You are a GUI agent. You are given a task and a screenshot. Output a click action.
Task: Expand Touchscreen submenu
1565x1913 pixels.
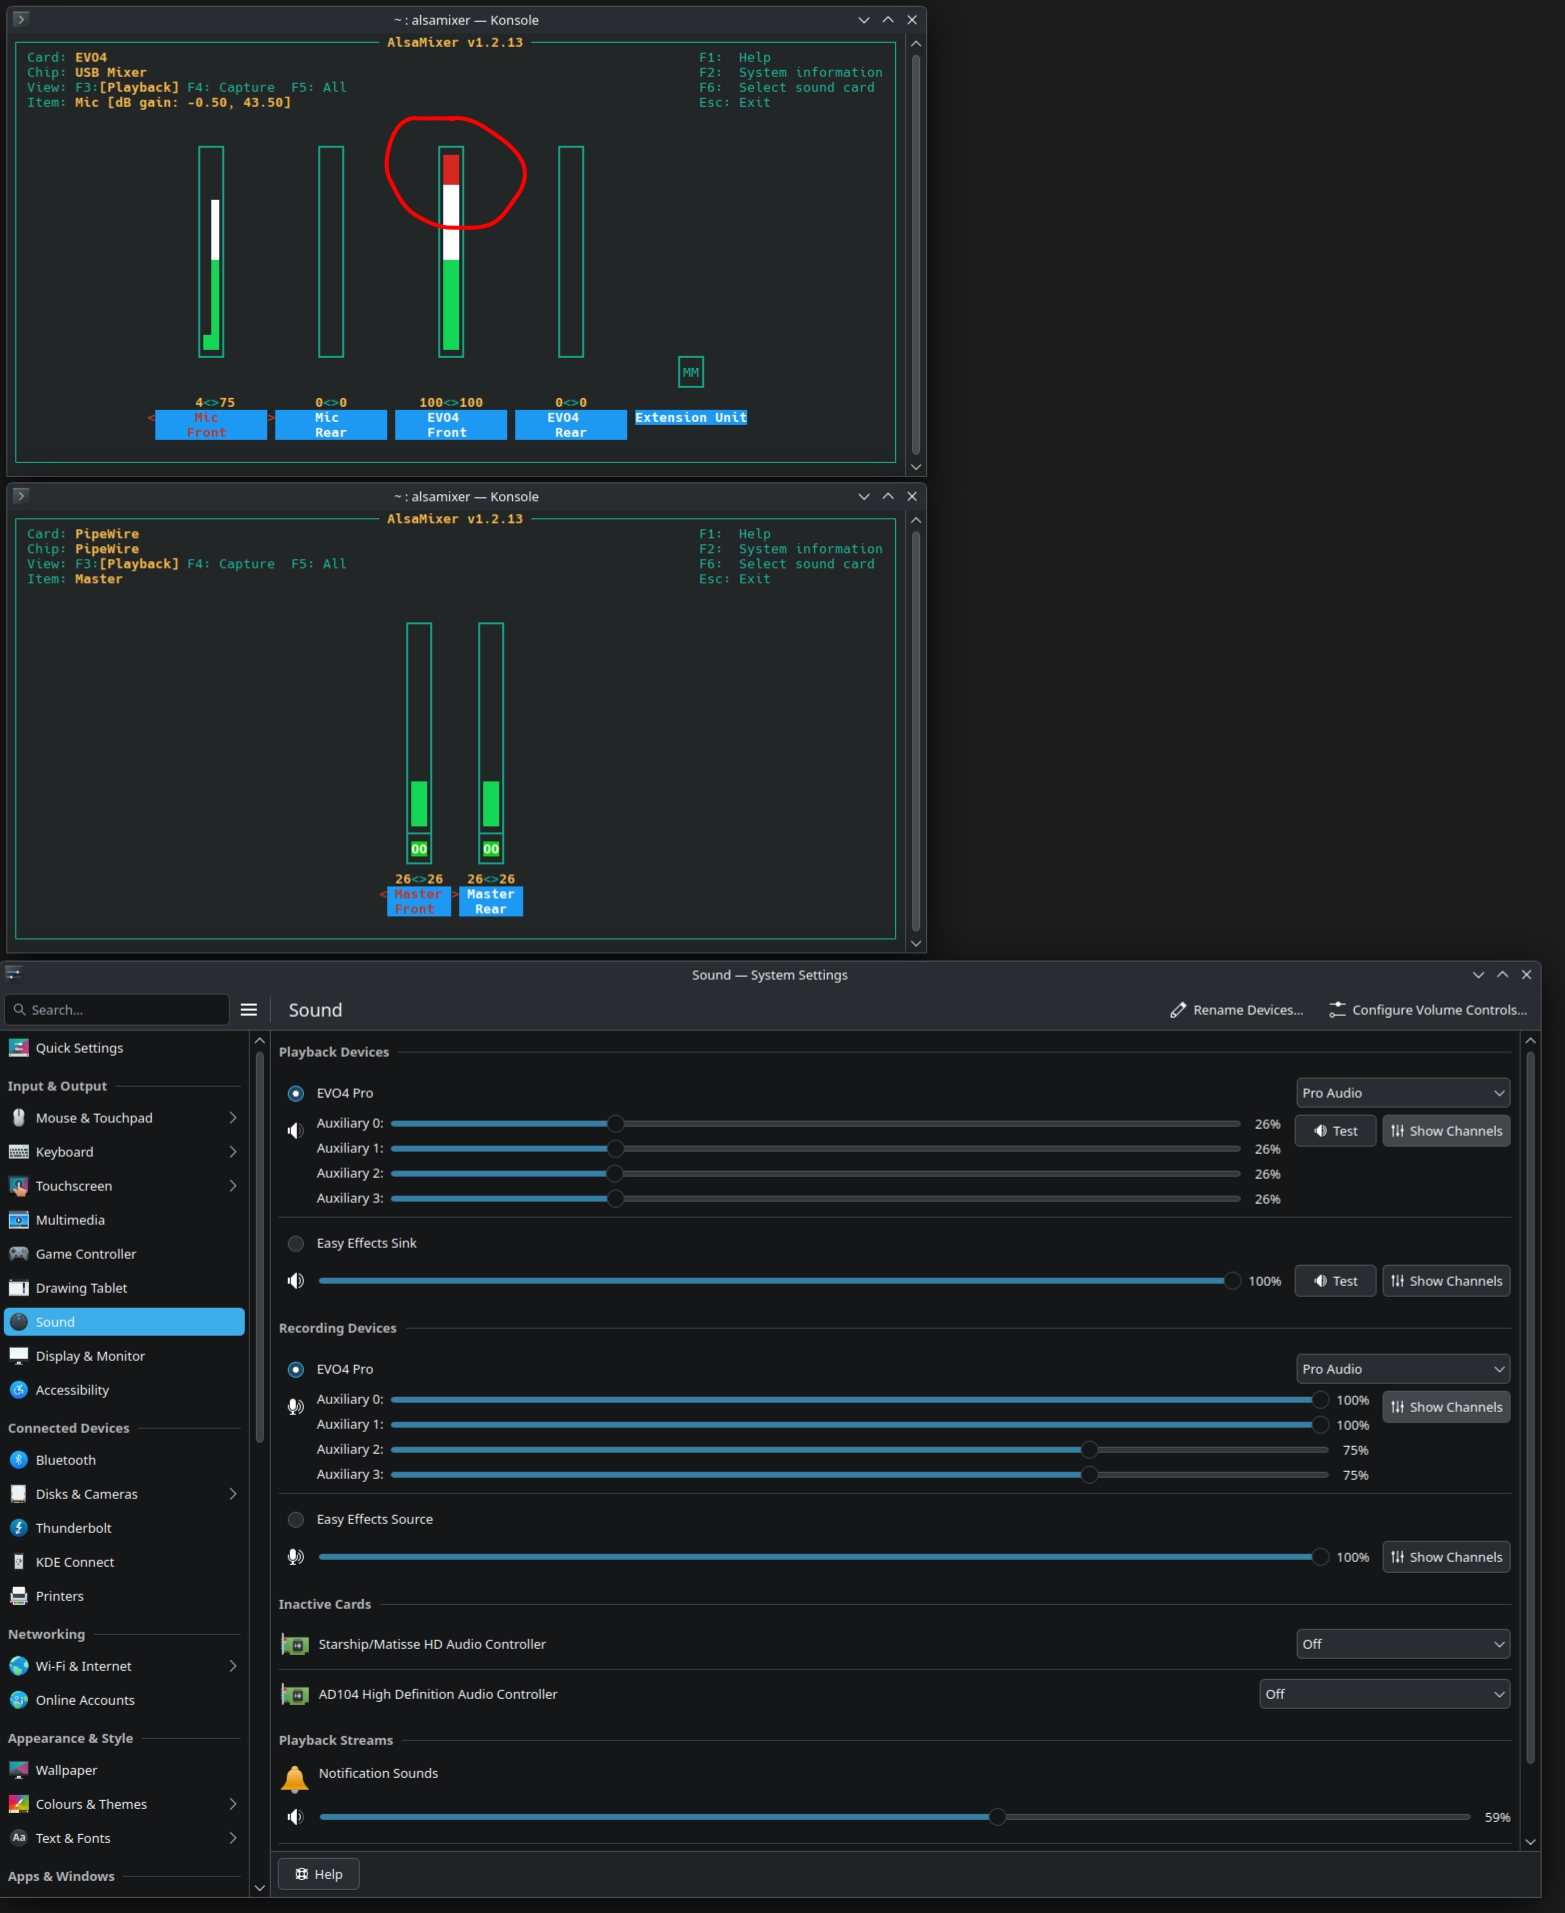[x=232, y=1185]
